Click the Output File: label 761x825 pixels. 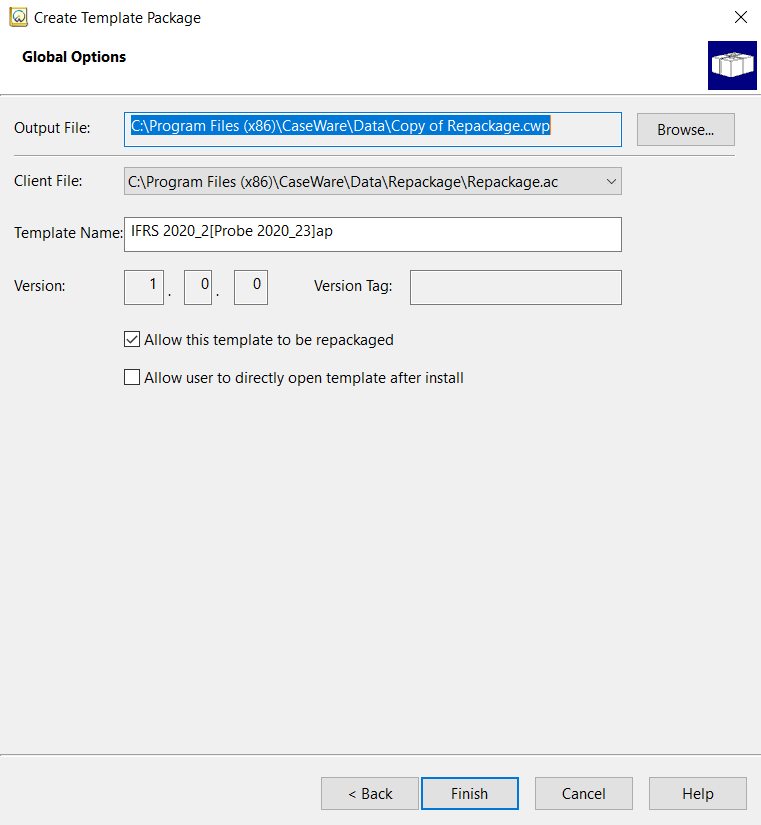coord(52,128)
